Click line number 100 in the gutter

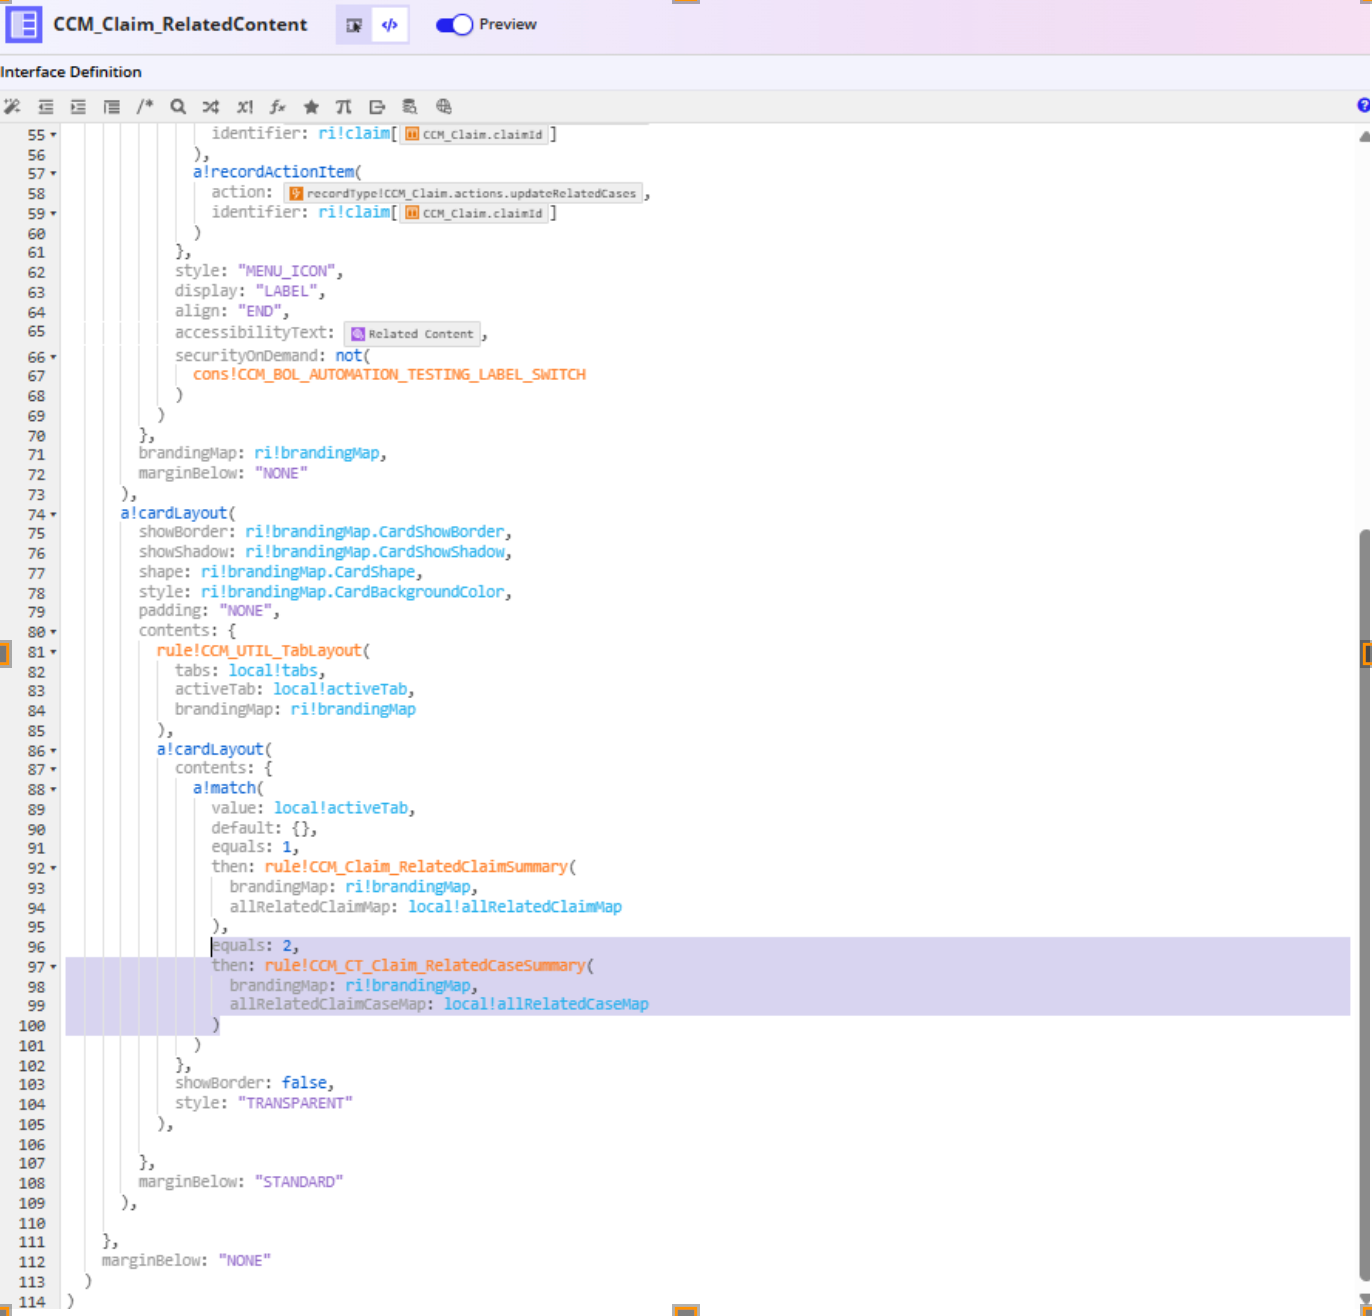tap(32, 1026)
